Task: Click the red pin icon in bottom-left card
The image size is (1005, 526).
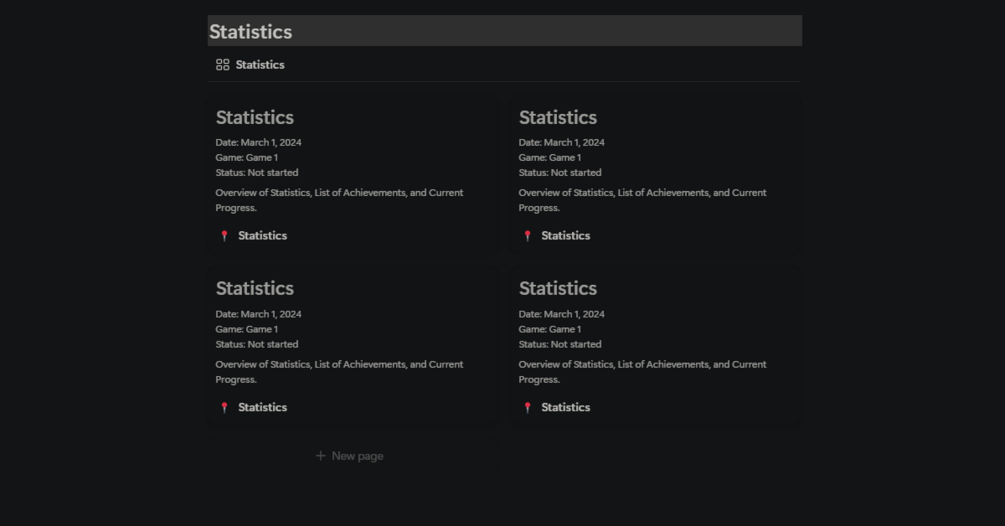Action: [x=224, y=408]
